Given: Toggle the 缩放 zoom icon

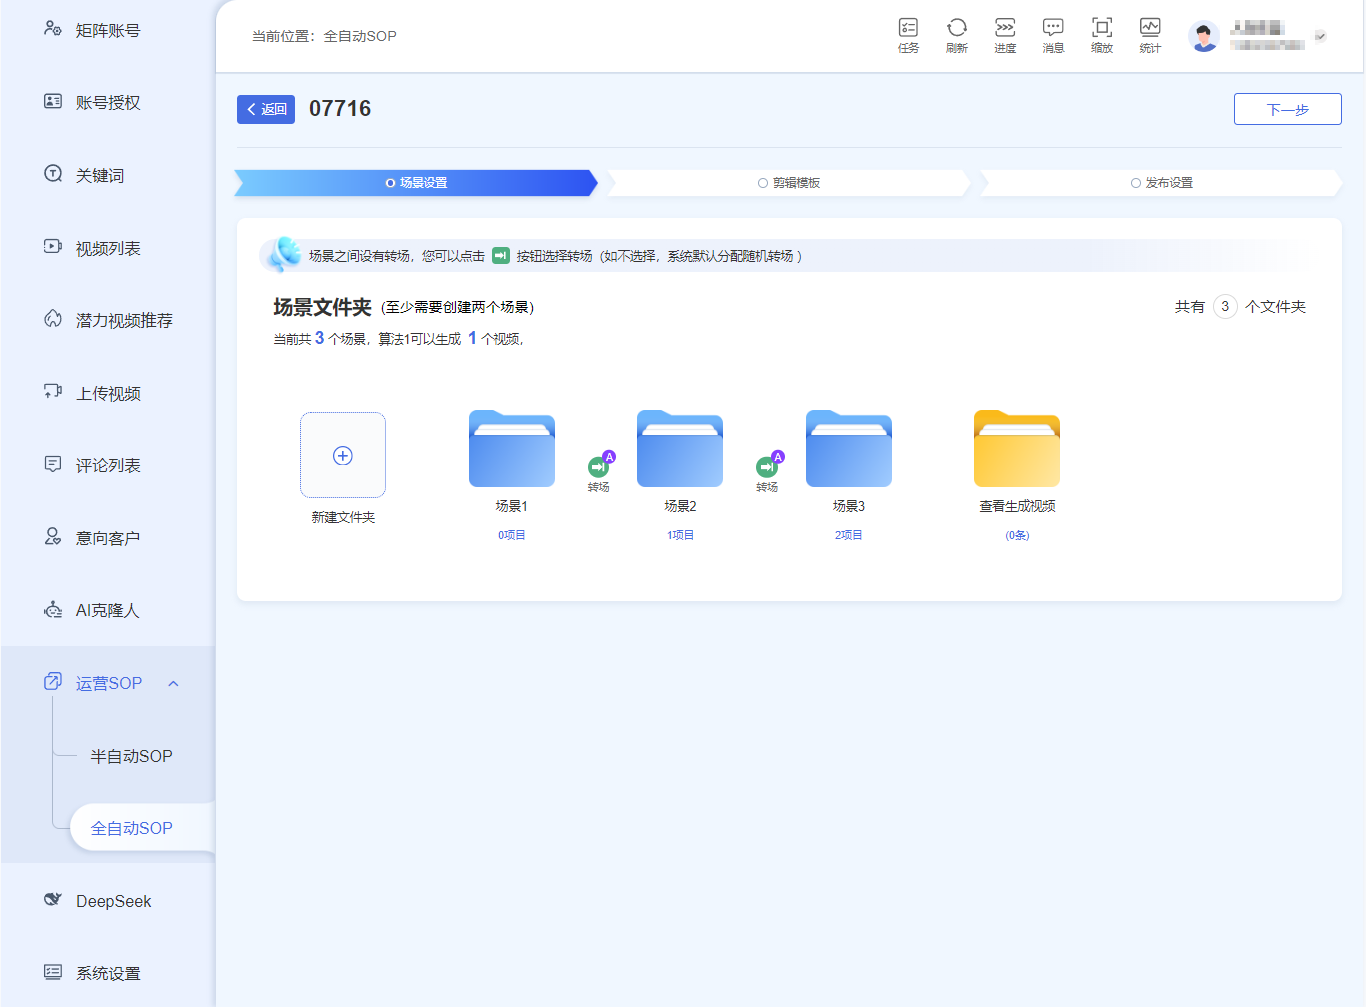Looking at the screenshot, I should click(1102, 35).
